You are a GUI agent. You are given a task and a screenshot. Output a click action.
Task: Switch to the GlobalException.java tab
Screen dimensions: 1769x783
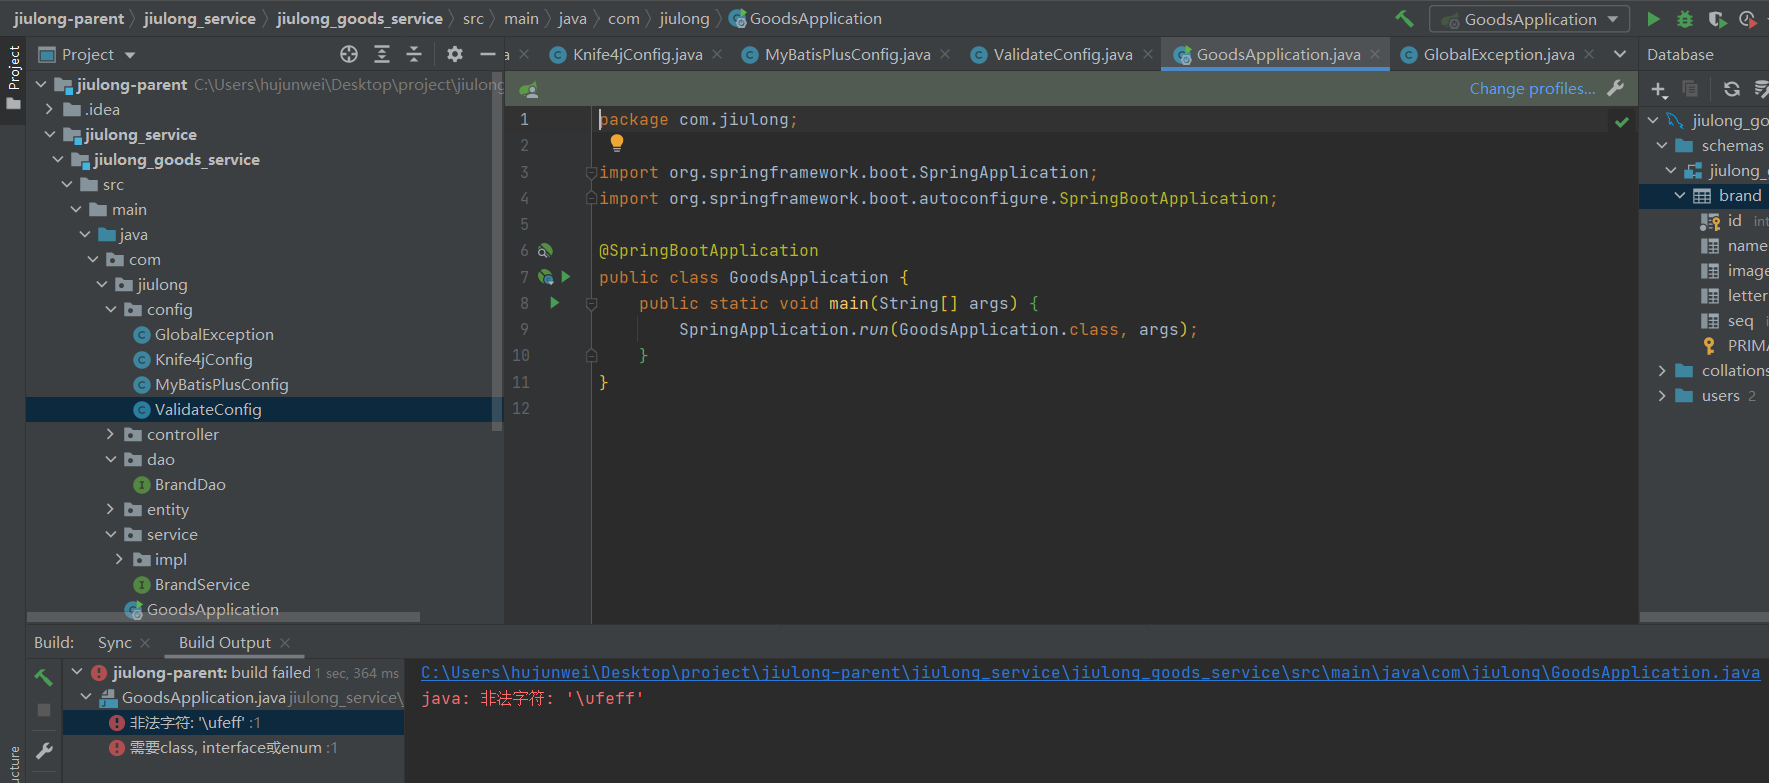1498,54
